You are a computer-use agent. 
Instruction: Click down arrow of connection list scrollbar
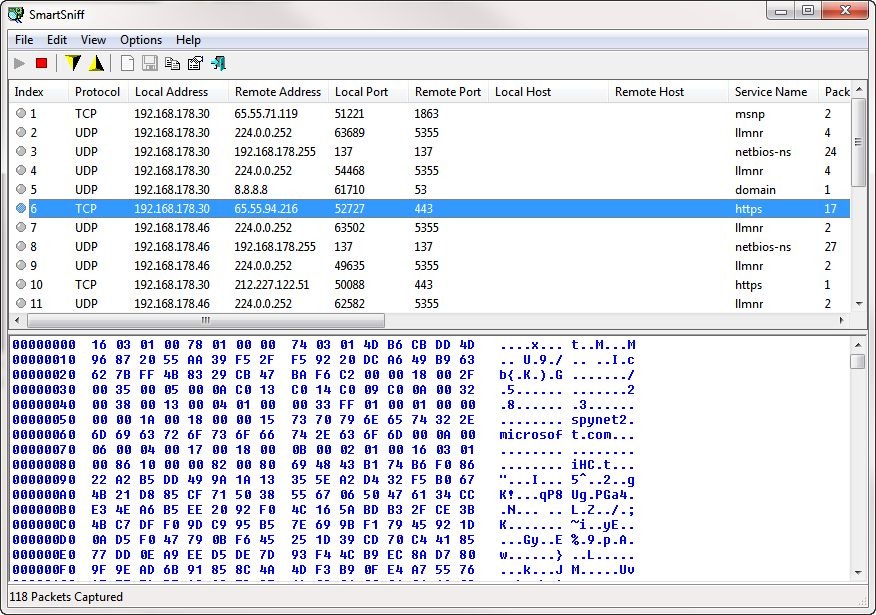(x=859, y=304)
